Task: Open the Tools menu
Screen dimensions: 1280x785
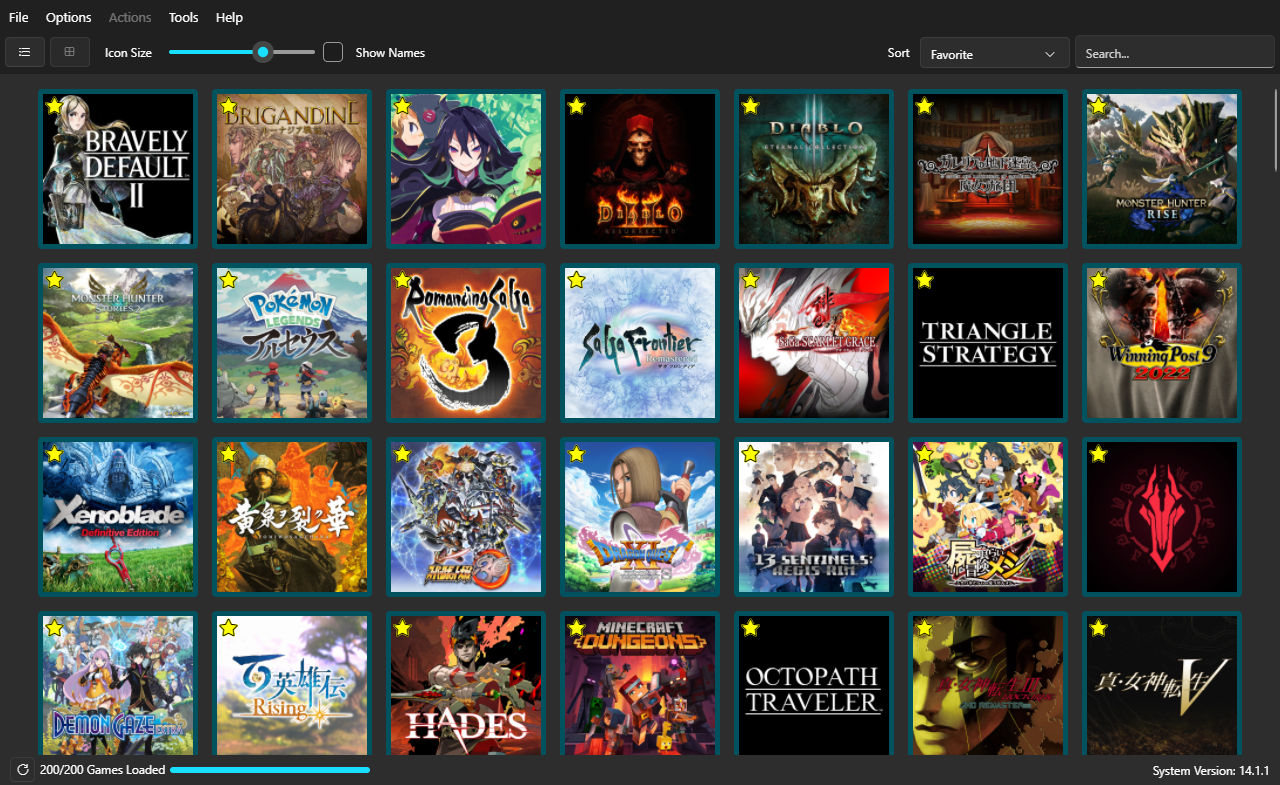Action: 183,17
